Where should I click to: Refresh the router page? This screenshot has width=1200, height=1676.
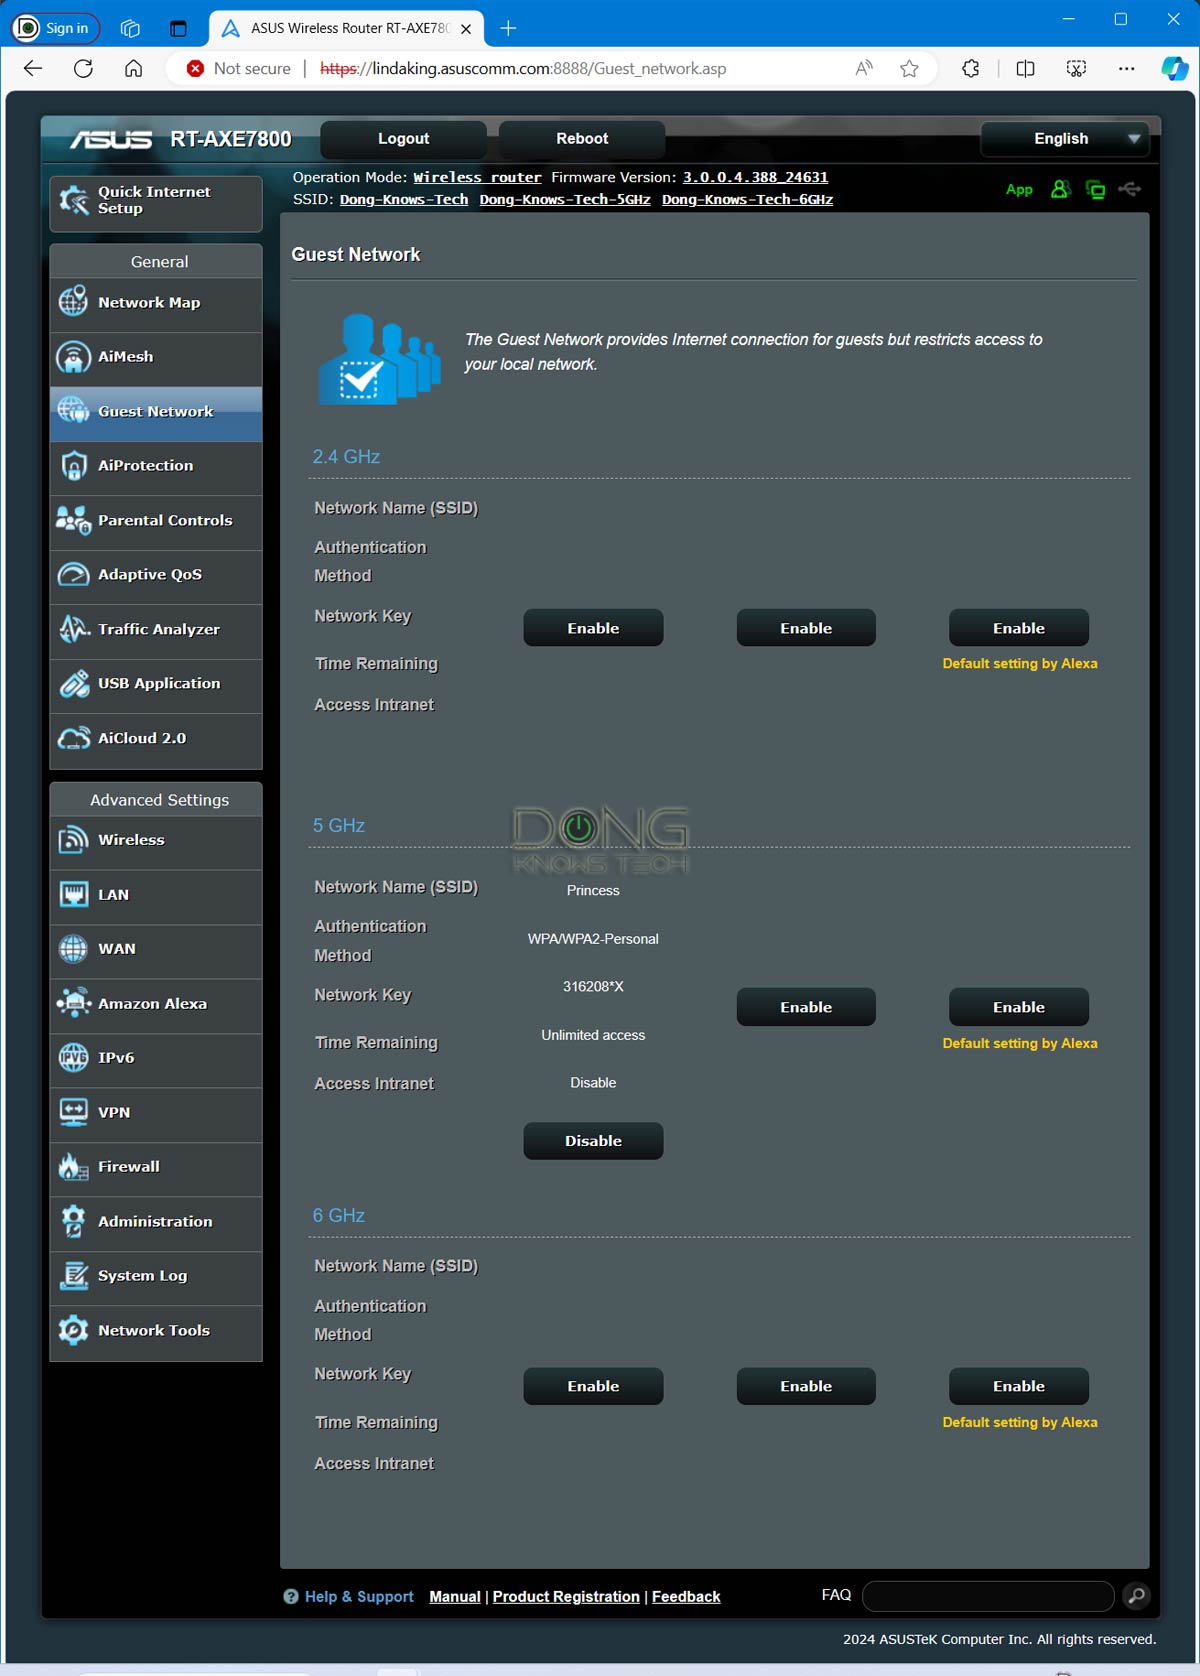(x=84, y=68)
